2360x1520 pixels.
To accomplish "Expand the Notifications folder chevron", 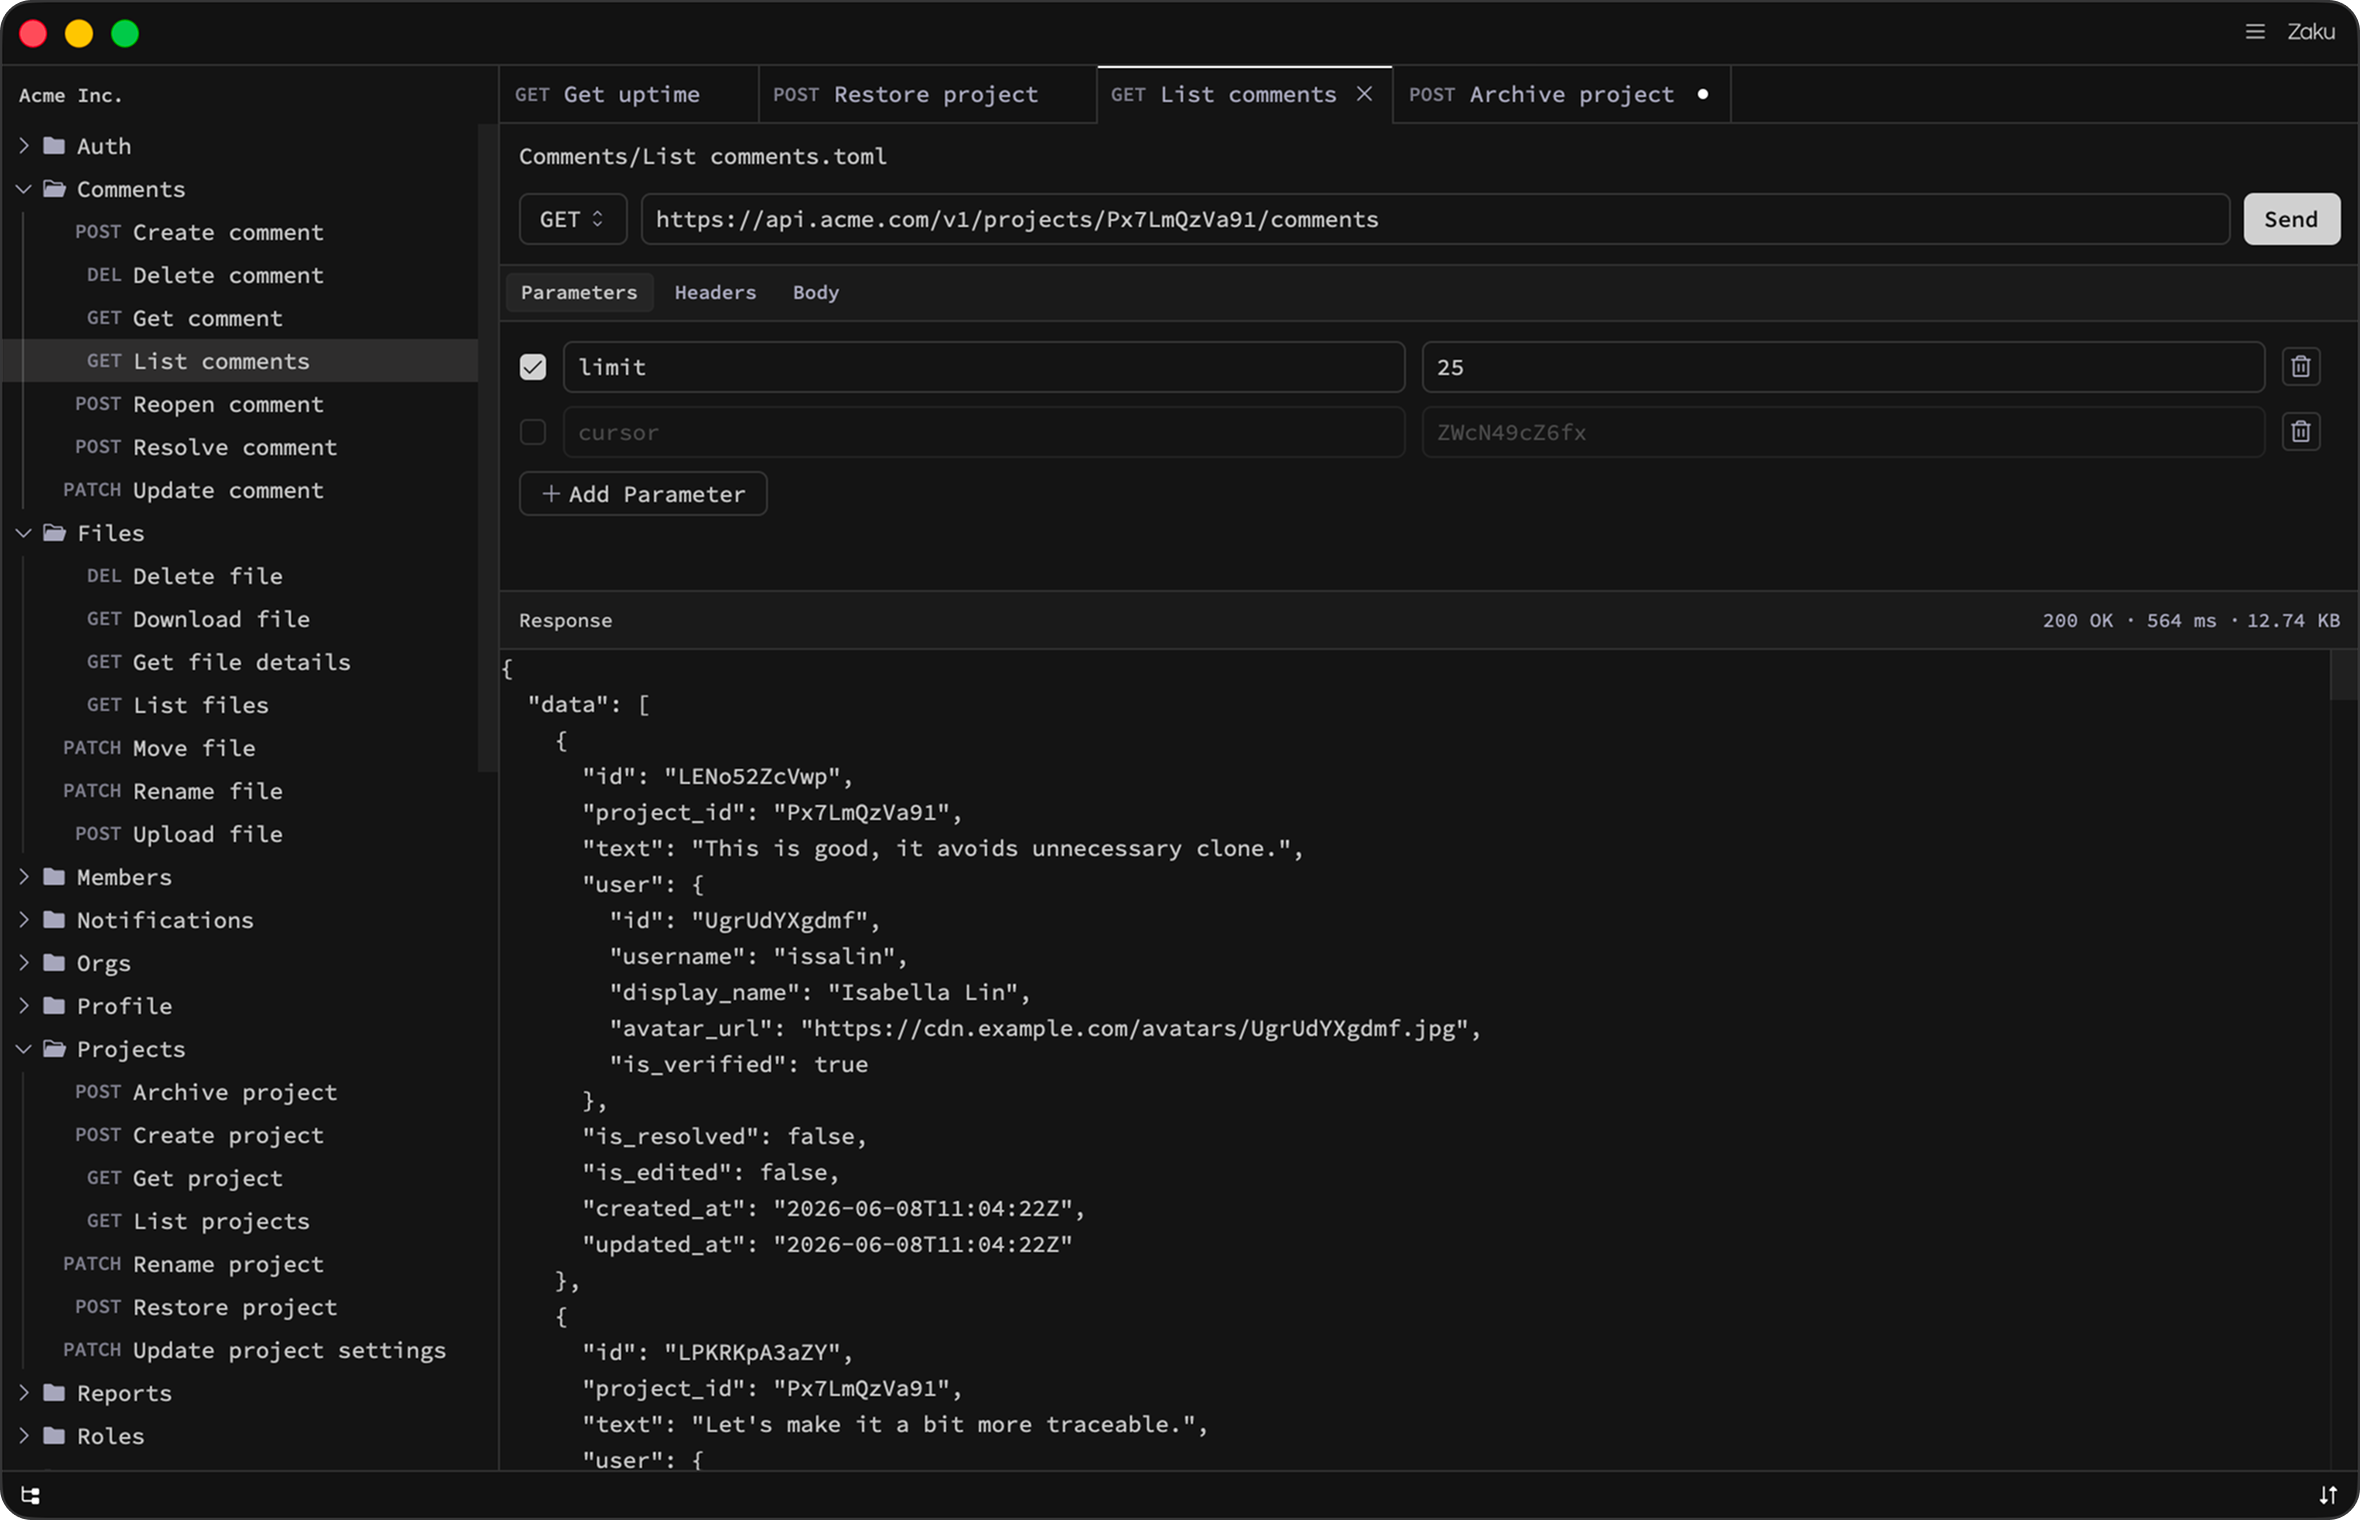I will point(24,920).
